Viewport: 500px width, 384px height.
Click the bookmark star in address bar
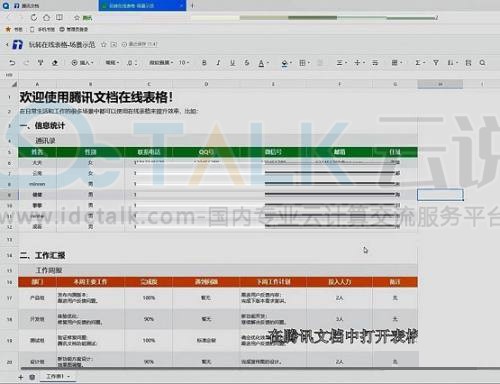click(x=77, y=18)
